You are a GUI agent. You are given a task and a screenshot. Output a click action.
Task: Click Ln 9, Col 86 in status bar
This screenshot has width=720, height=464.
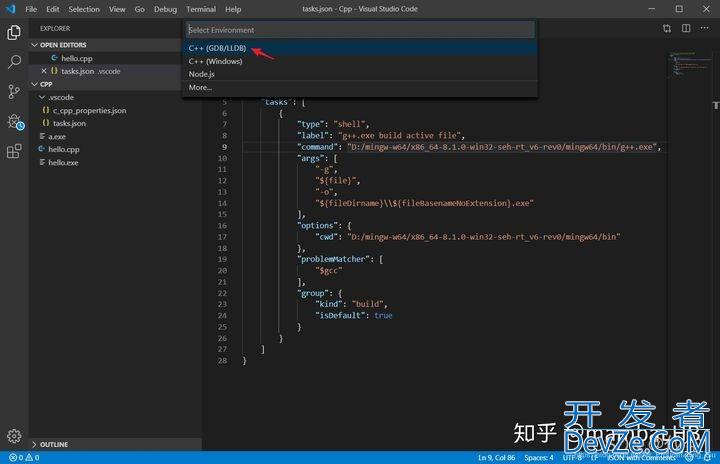[x=496, y=458]
